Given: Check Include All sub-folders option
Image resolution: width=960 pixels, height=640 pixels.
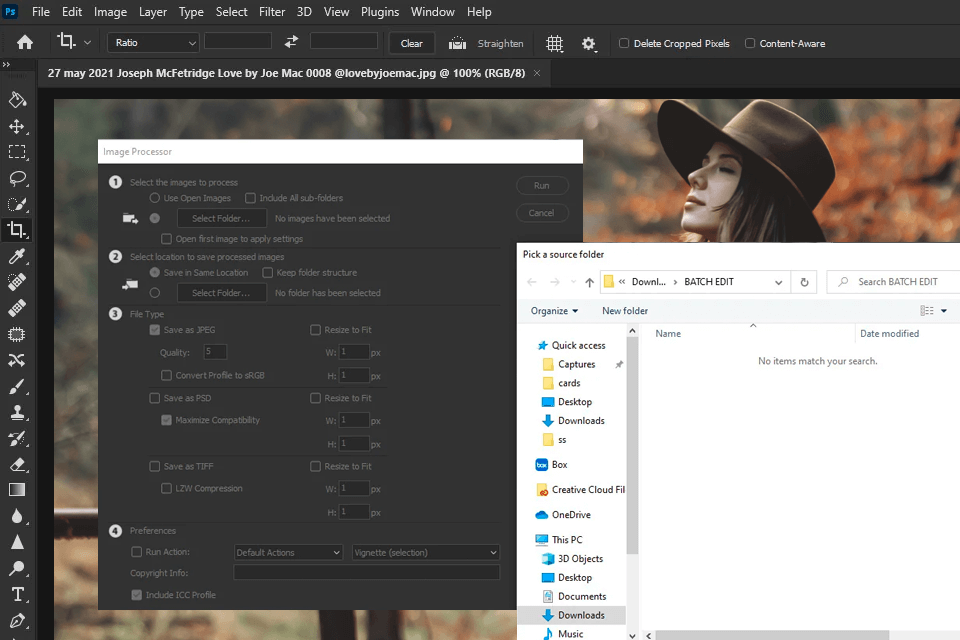Looking at the screenshot, I should point(251,198).
